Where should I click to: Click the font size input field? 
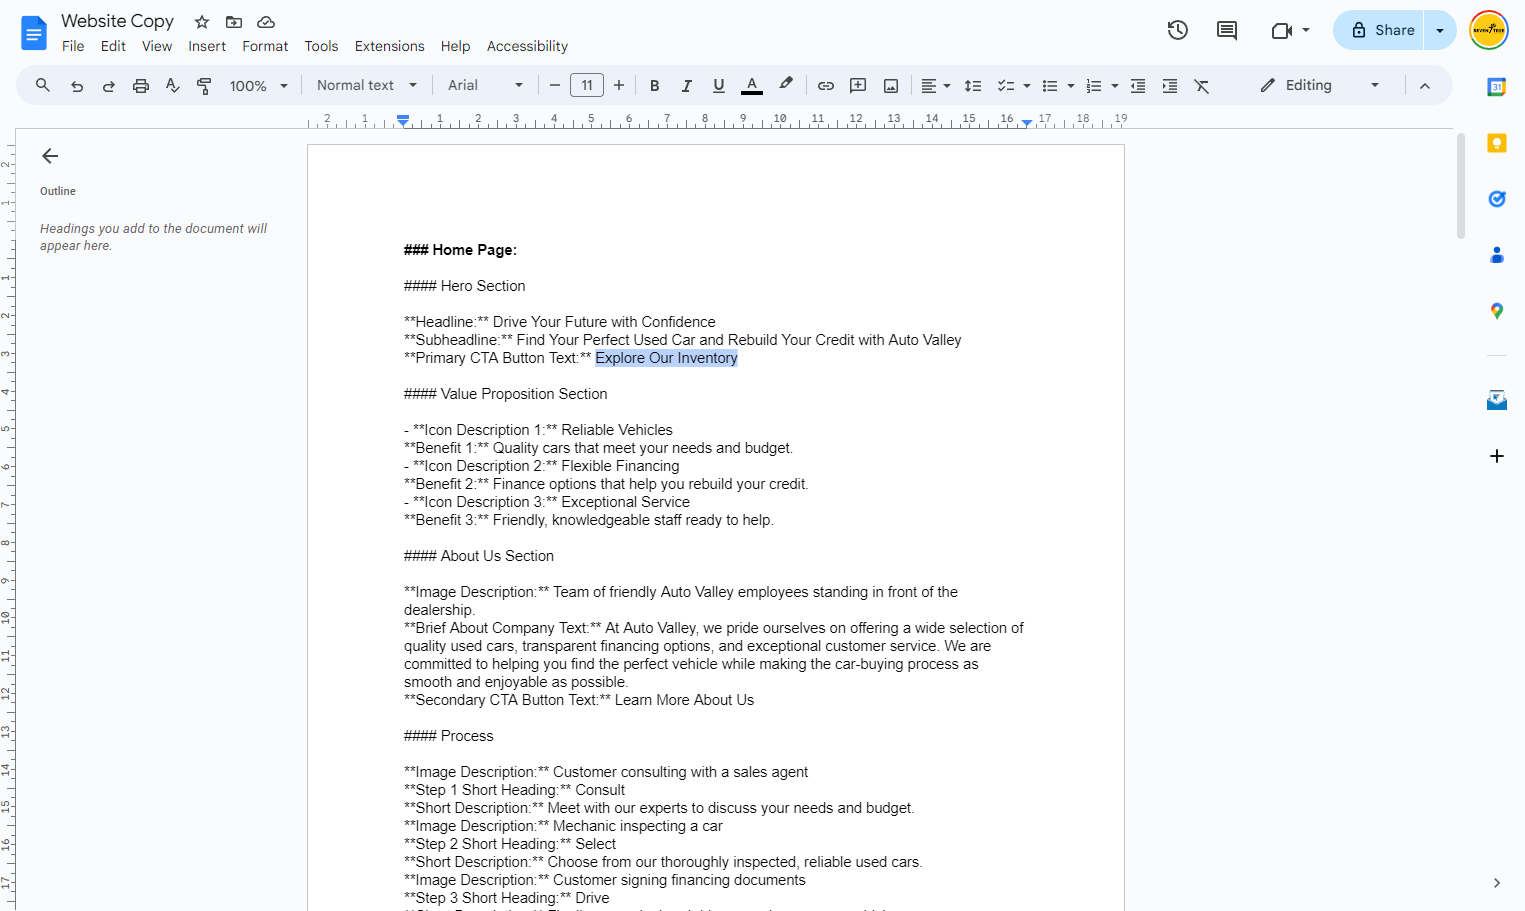(587, 86)
